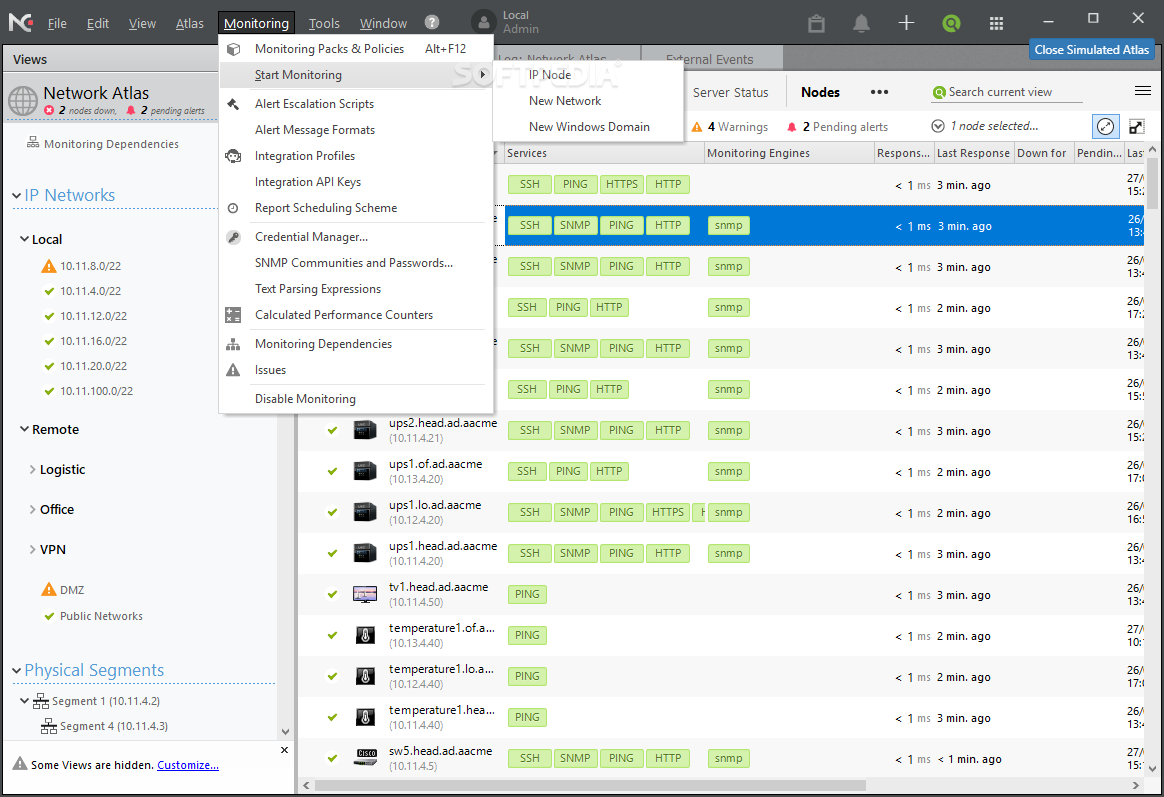Open the Tools menu

coord(324,23)
